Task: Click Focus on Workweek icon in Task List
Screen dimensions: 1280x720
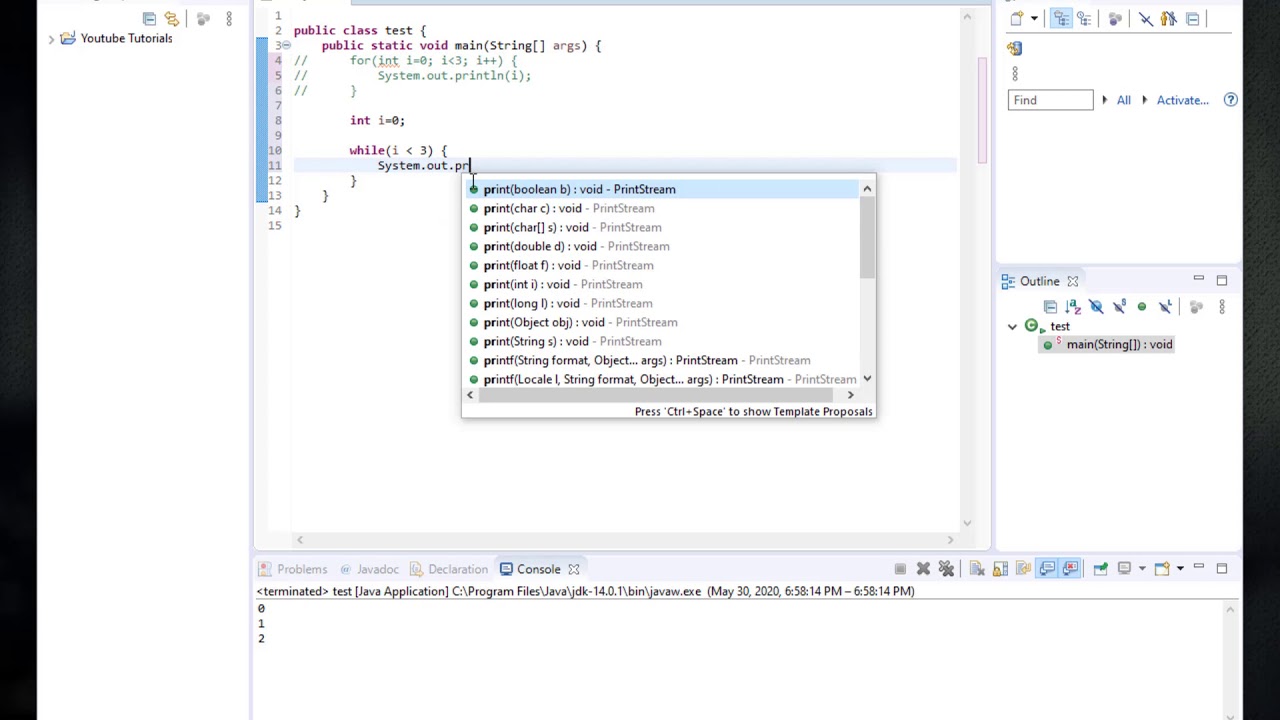Action: [x=1115, y=18]
